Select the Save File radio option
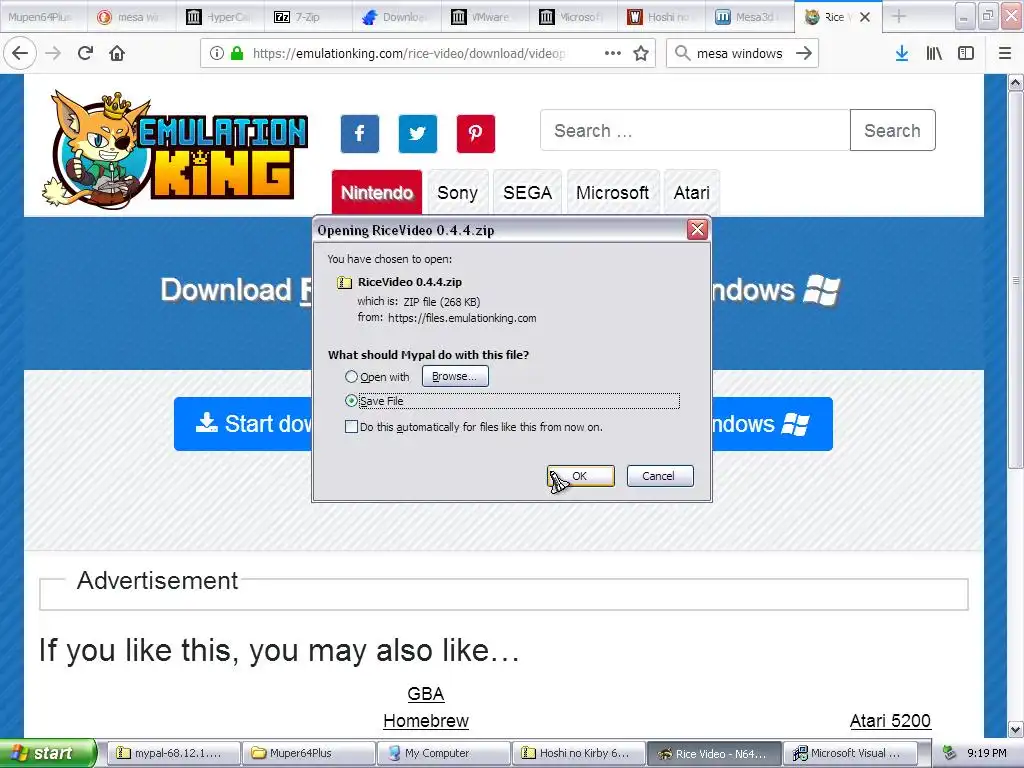The image size is (1024, 768). (x=351, y=400)
